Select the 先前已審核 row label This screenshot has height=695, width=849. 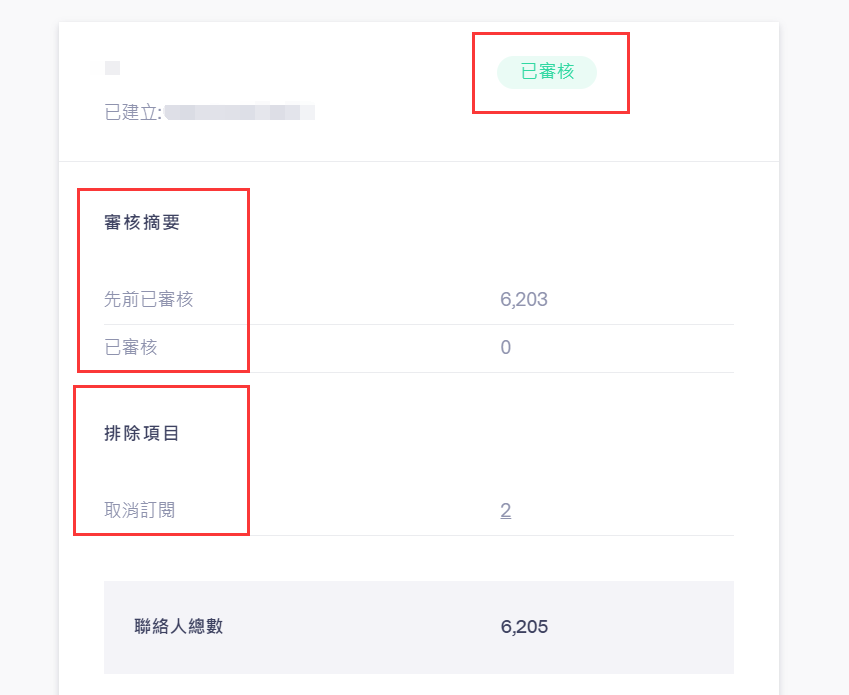pos(148,299)
